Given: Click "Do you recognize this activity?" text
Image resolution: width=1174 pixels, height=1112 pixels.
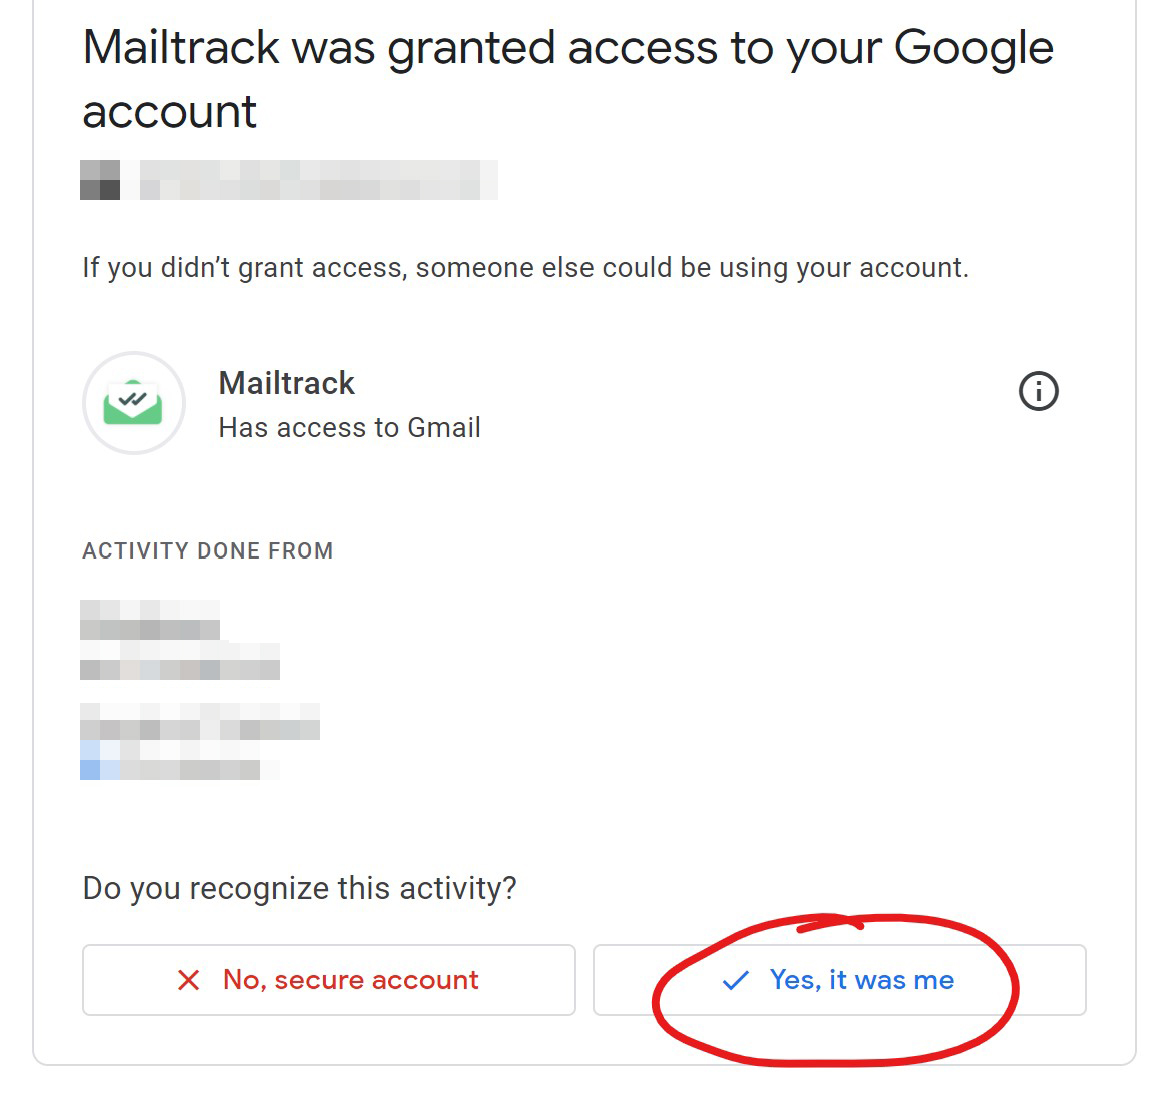Looking at the screenshot, I should click(299, 888).
